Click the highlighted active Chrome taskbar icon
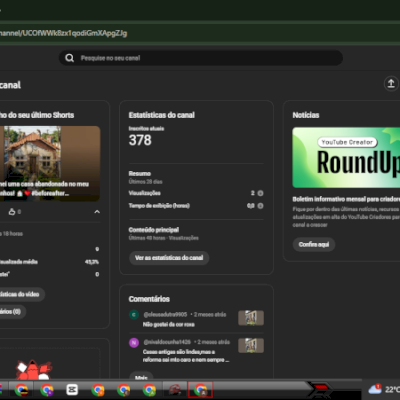Image resolution: width=400 pixels, height=400 pixels. (x=200, y=389)
